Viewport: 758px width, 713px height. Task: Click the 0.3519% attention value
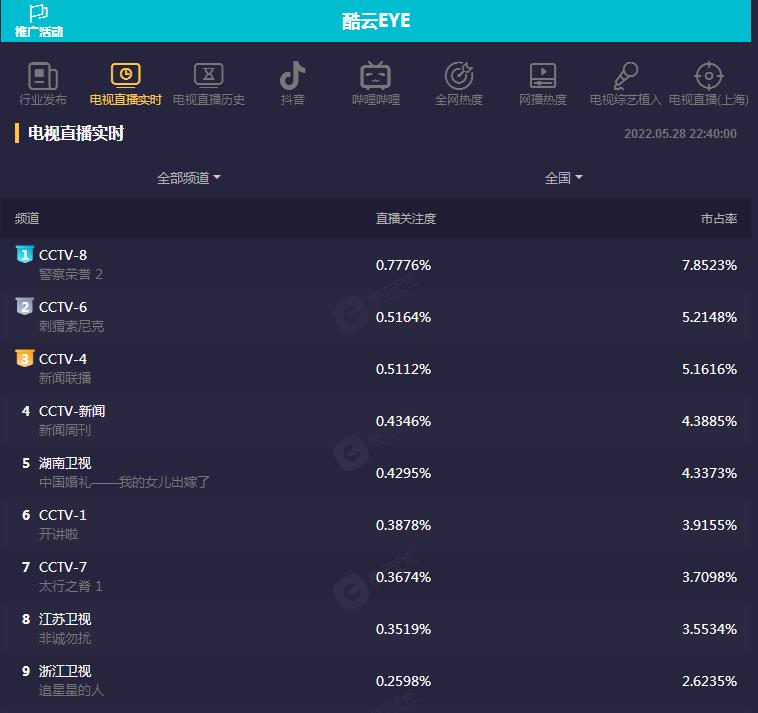click(x=403, y=629)
